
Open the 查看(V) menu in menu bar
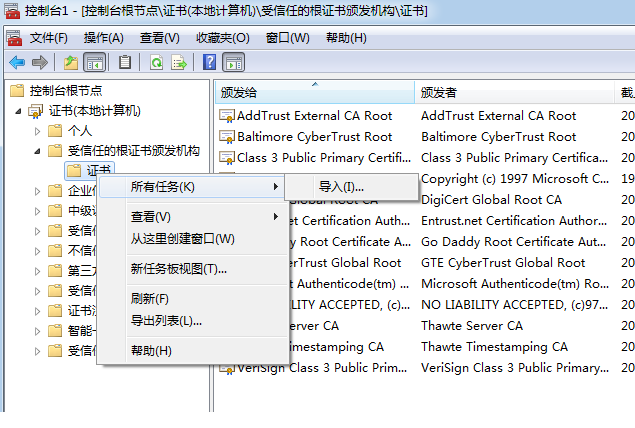160,38
